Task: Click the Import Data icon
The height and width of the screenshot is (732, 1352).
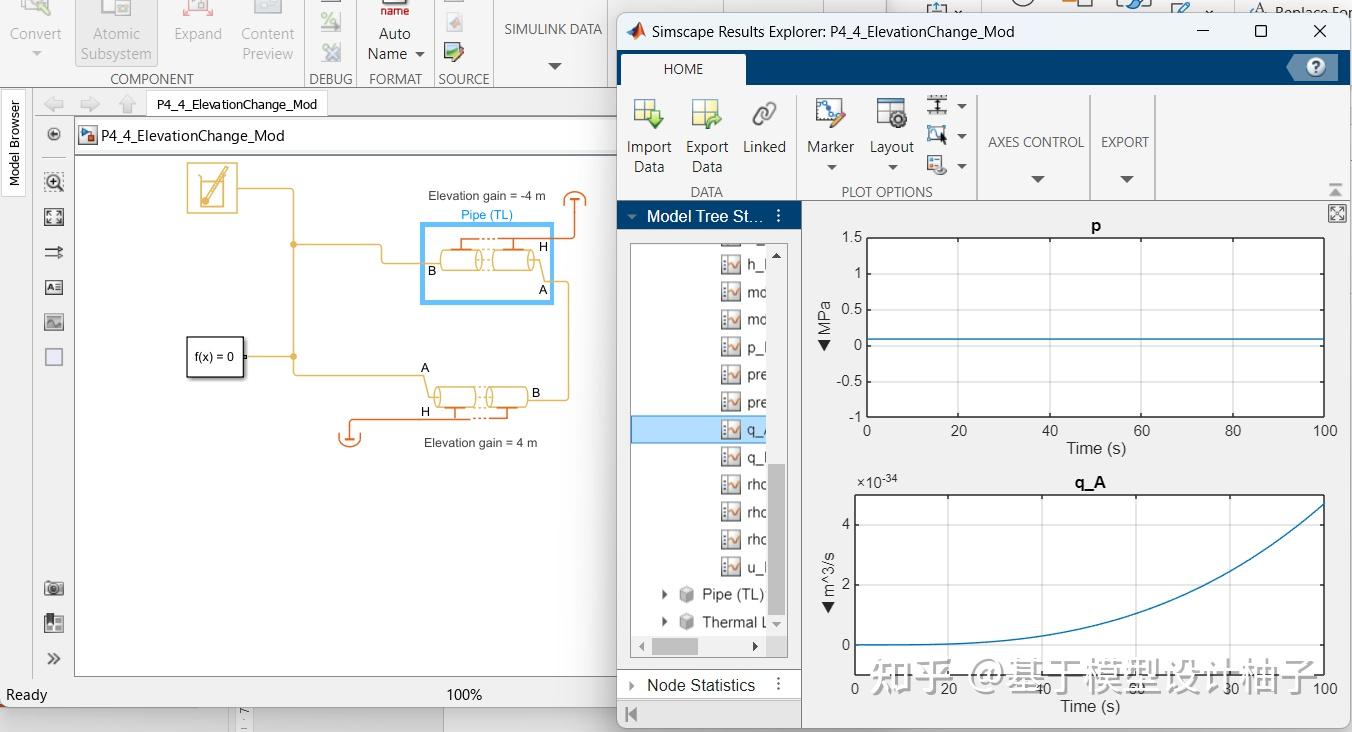Action: [649, 115]
